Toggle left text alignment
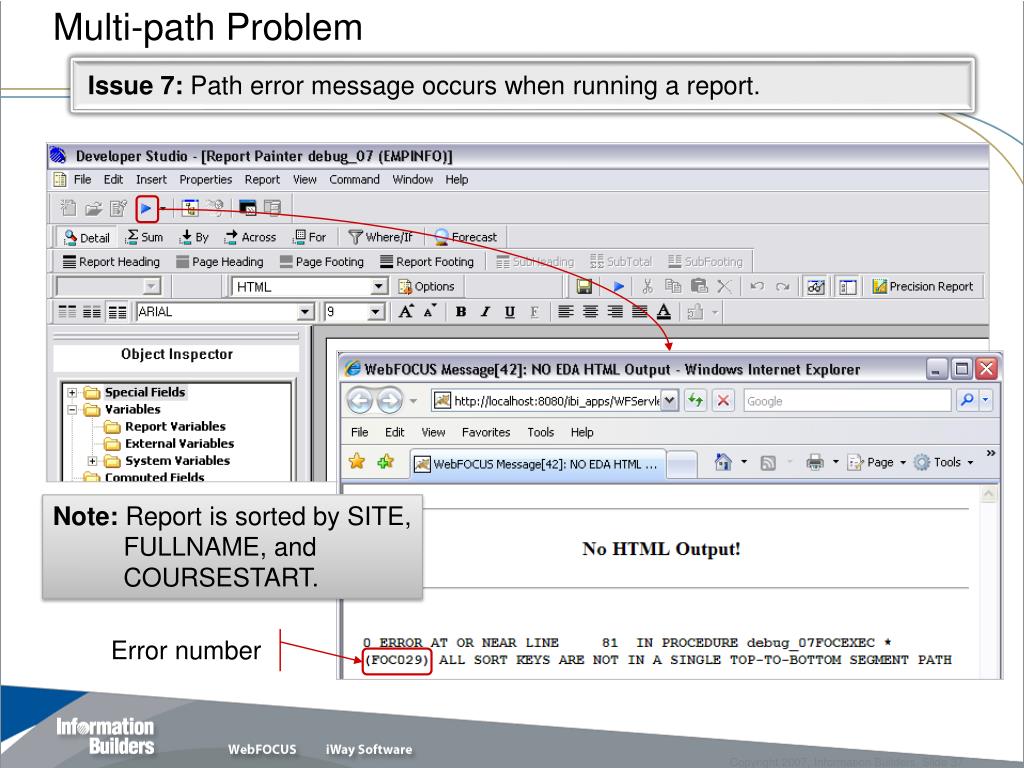This screenshot has width=1024, height=768. (566, 312)
